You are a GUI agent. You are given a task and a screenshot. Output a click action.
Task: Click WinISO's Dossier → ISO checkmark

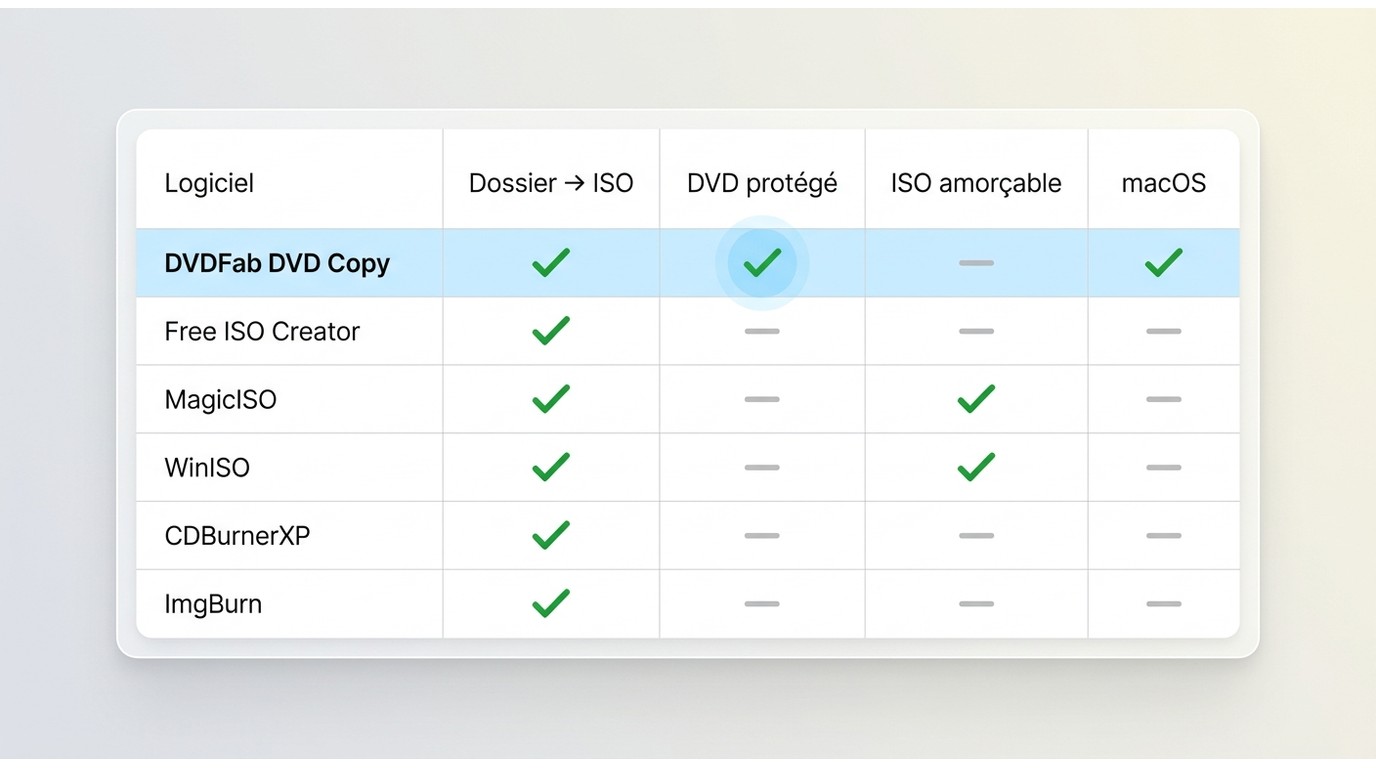(551, 467)
